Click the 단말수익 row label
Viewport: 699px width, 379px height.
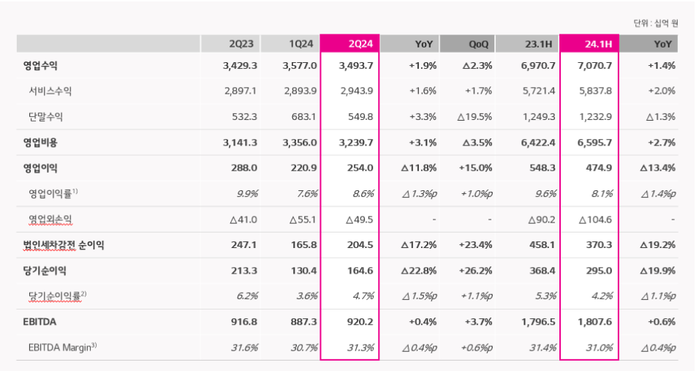pyautogui.click(x=45, y=117)
